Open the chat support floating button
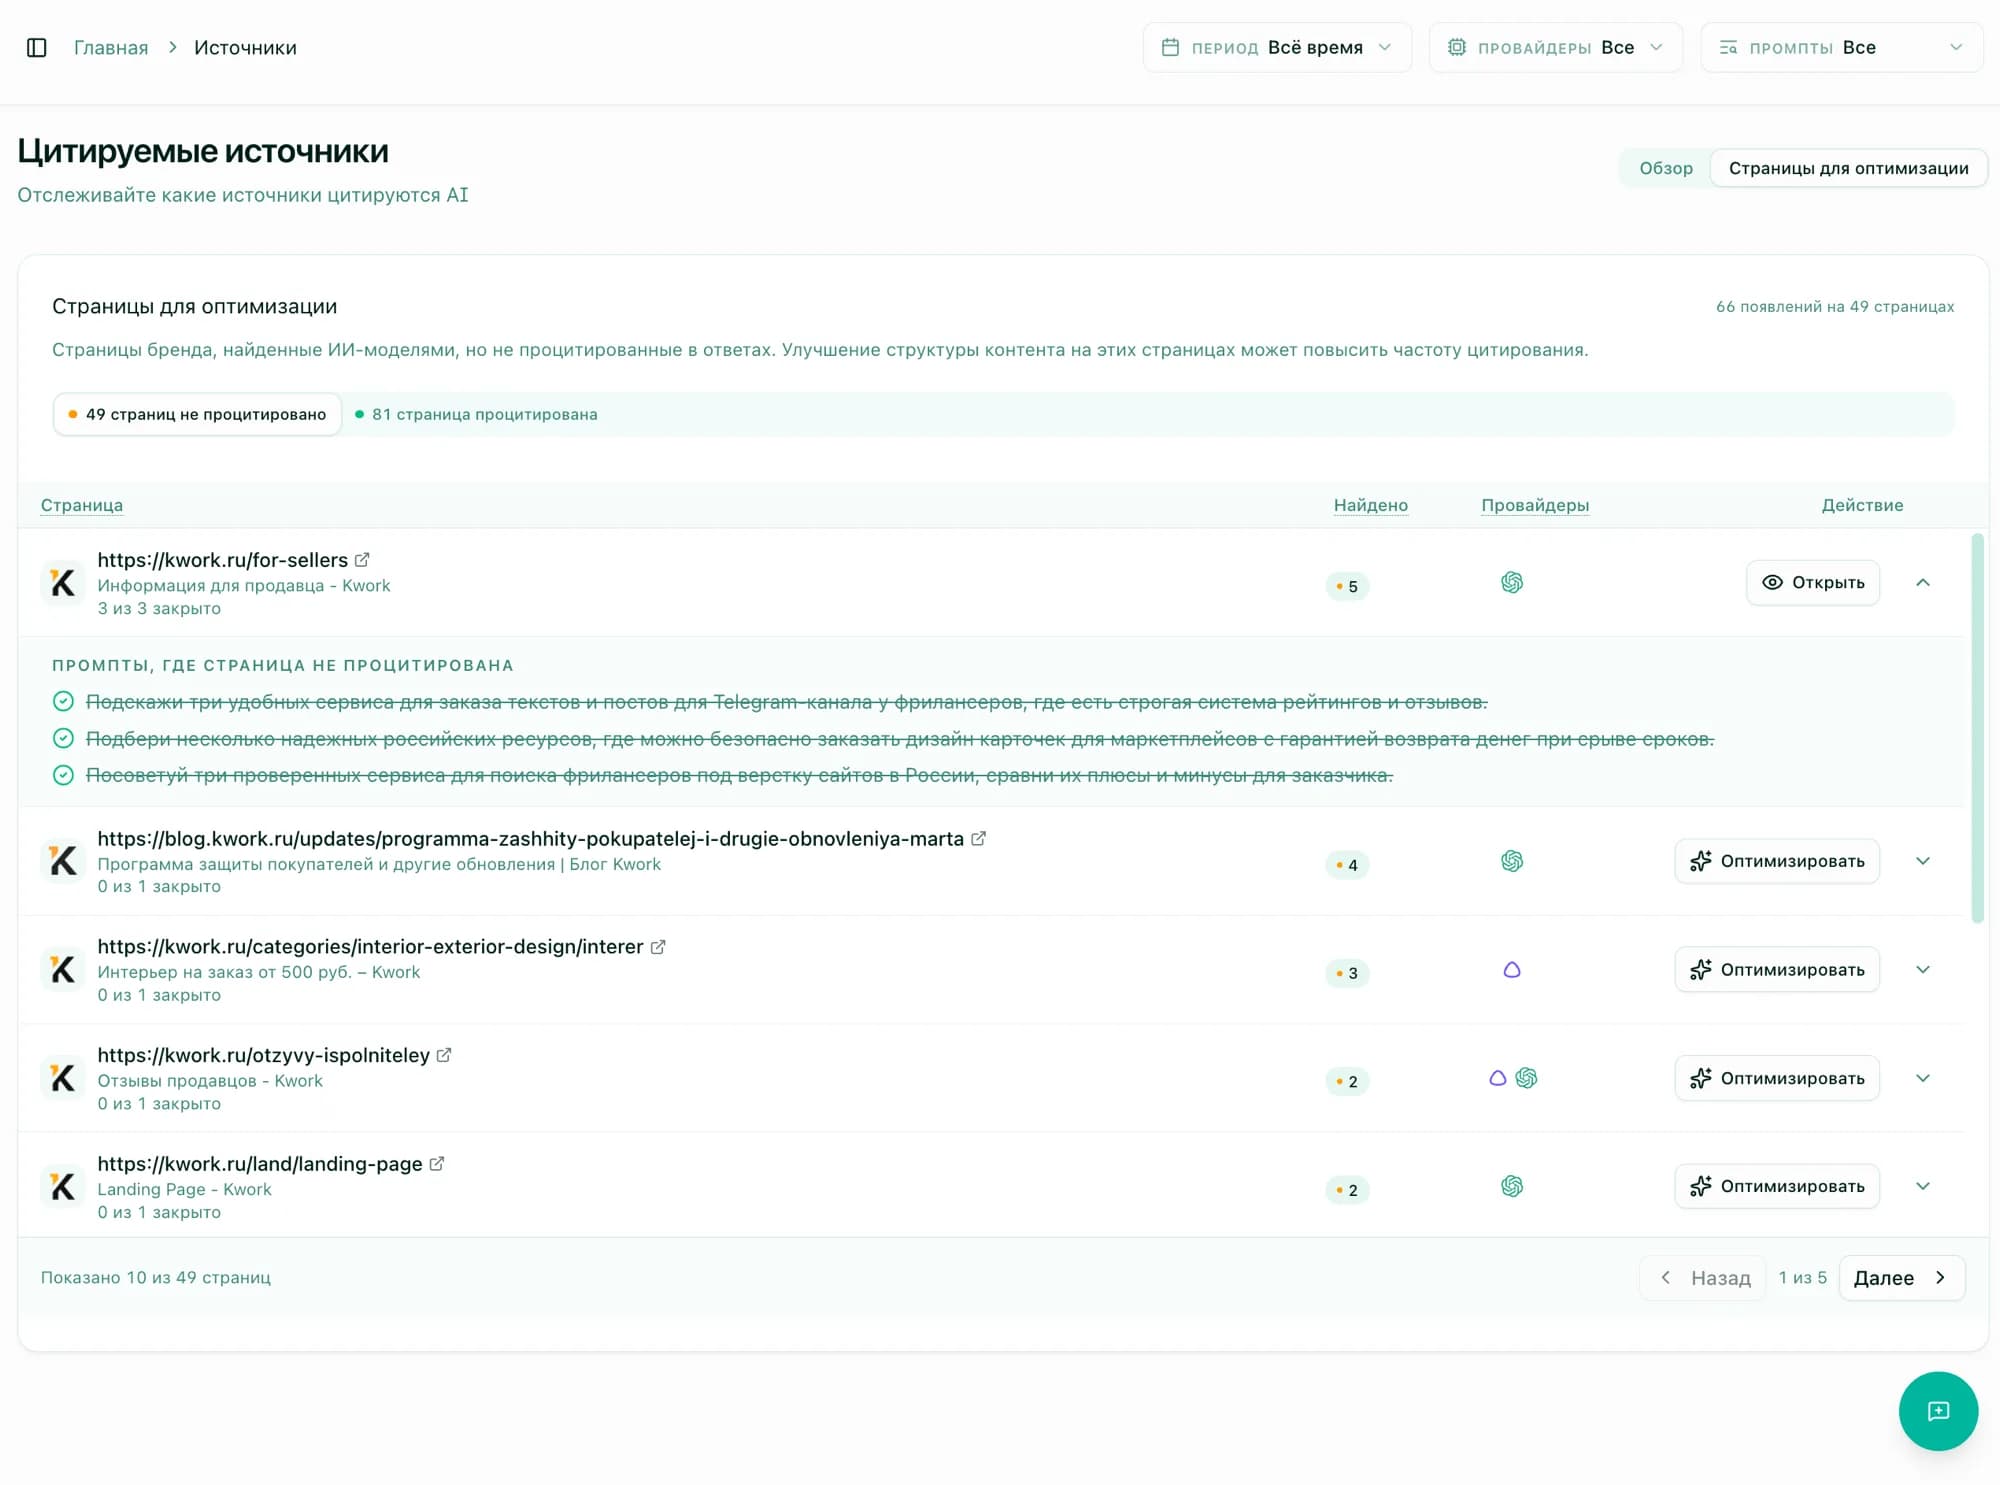Viewport: 2000px width, 1485px height. click(1938, 1411)
